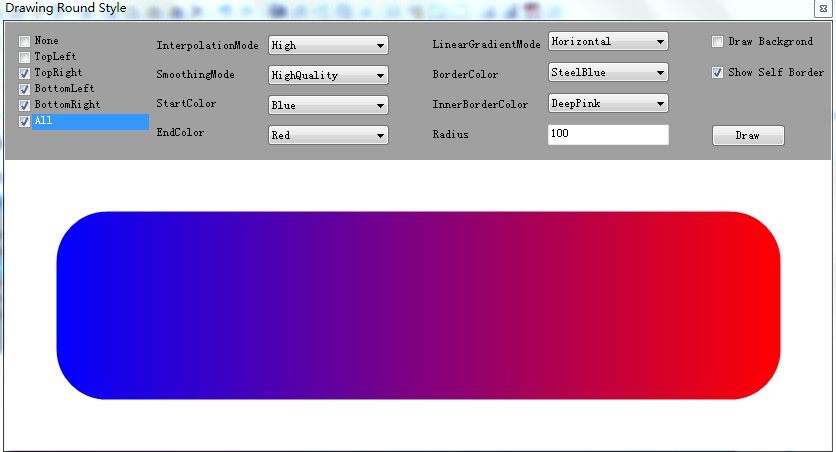The width and height of the screenshot is (836, 452).
Task: Disable the BottomRight corner checkbox
Action: (24, 105)
